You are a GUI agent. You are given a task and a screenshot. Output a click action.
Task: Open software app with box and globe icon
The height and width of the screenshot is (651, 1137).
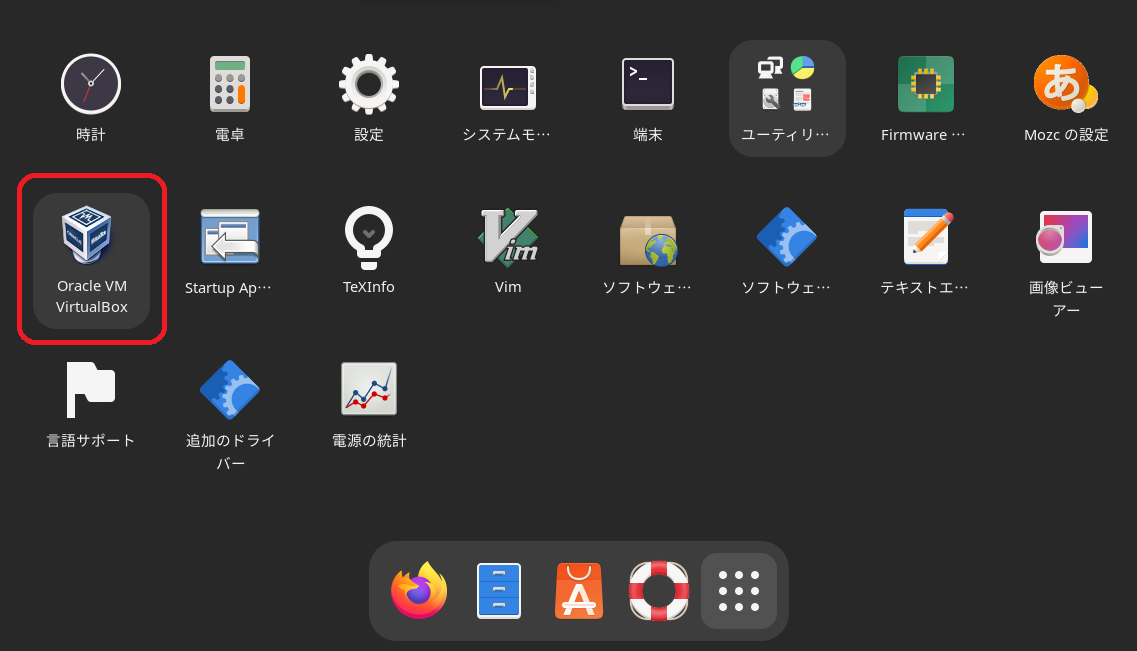point(648,240)
